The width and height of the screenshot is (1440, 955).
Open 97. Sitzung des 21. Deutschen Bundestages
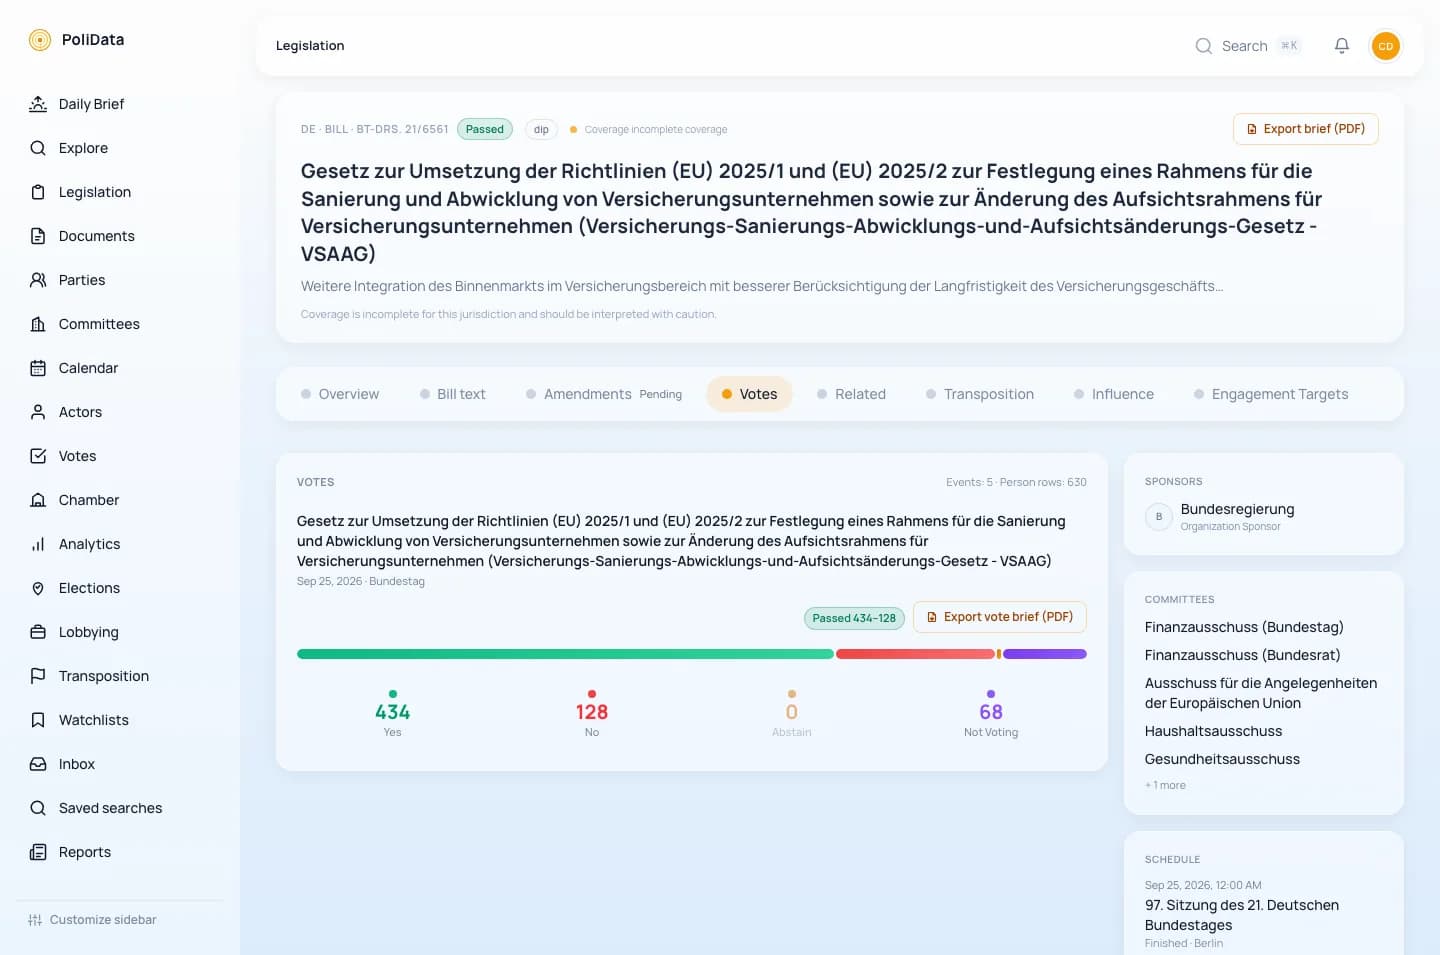pyautogui.click(x=1242, y=915)
